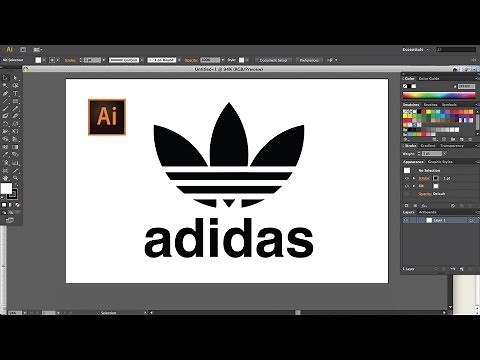This screenshot has width=480, height=360.
Task: Click the color spectrum bar in the Color panel
Action: tap(439, 95)
